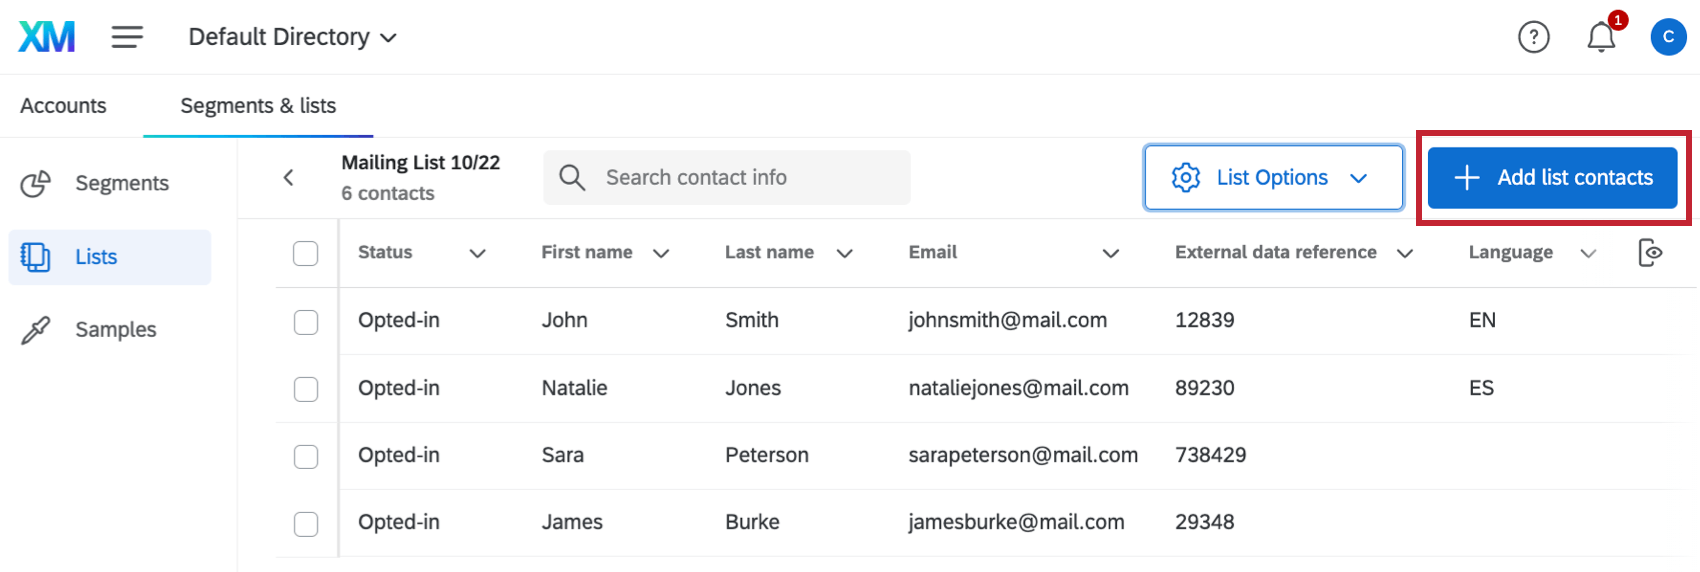1700x572 pixels.
Task: Open the List Options dropdown
Action: (x=1273, y=178)
